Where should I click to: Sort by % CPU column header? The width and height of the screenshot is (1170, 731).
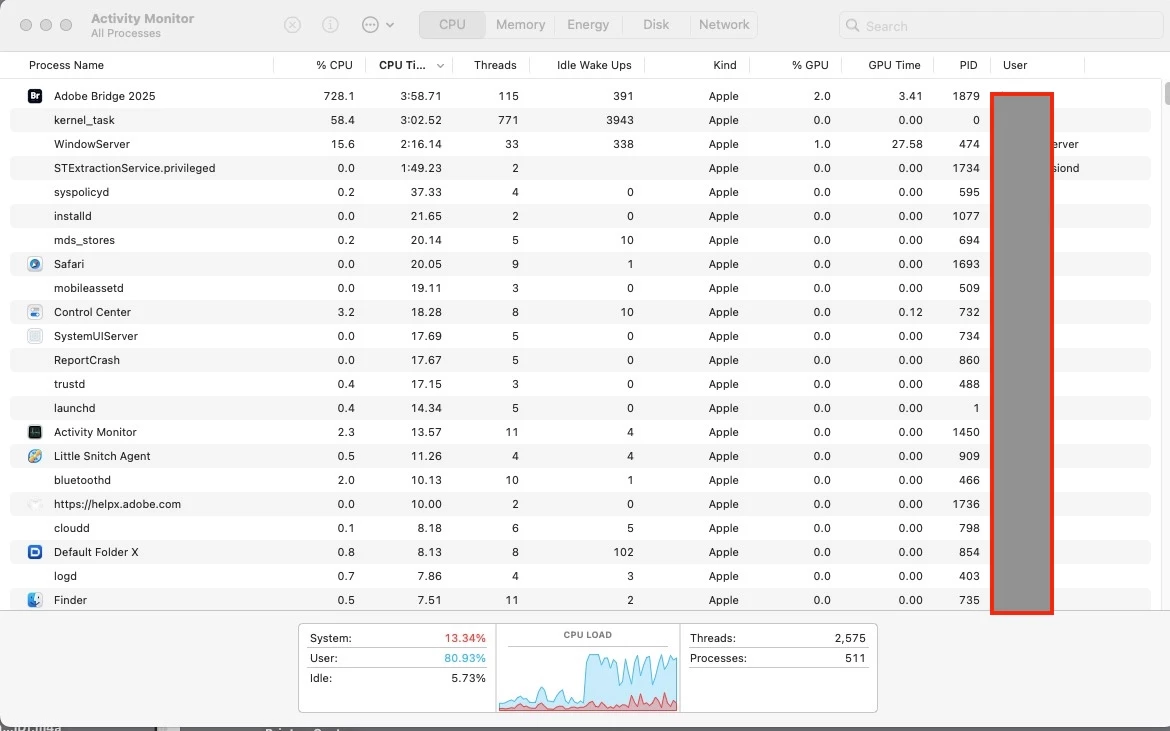334,65
